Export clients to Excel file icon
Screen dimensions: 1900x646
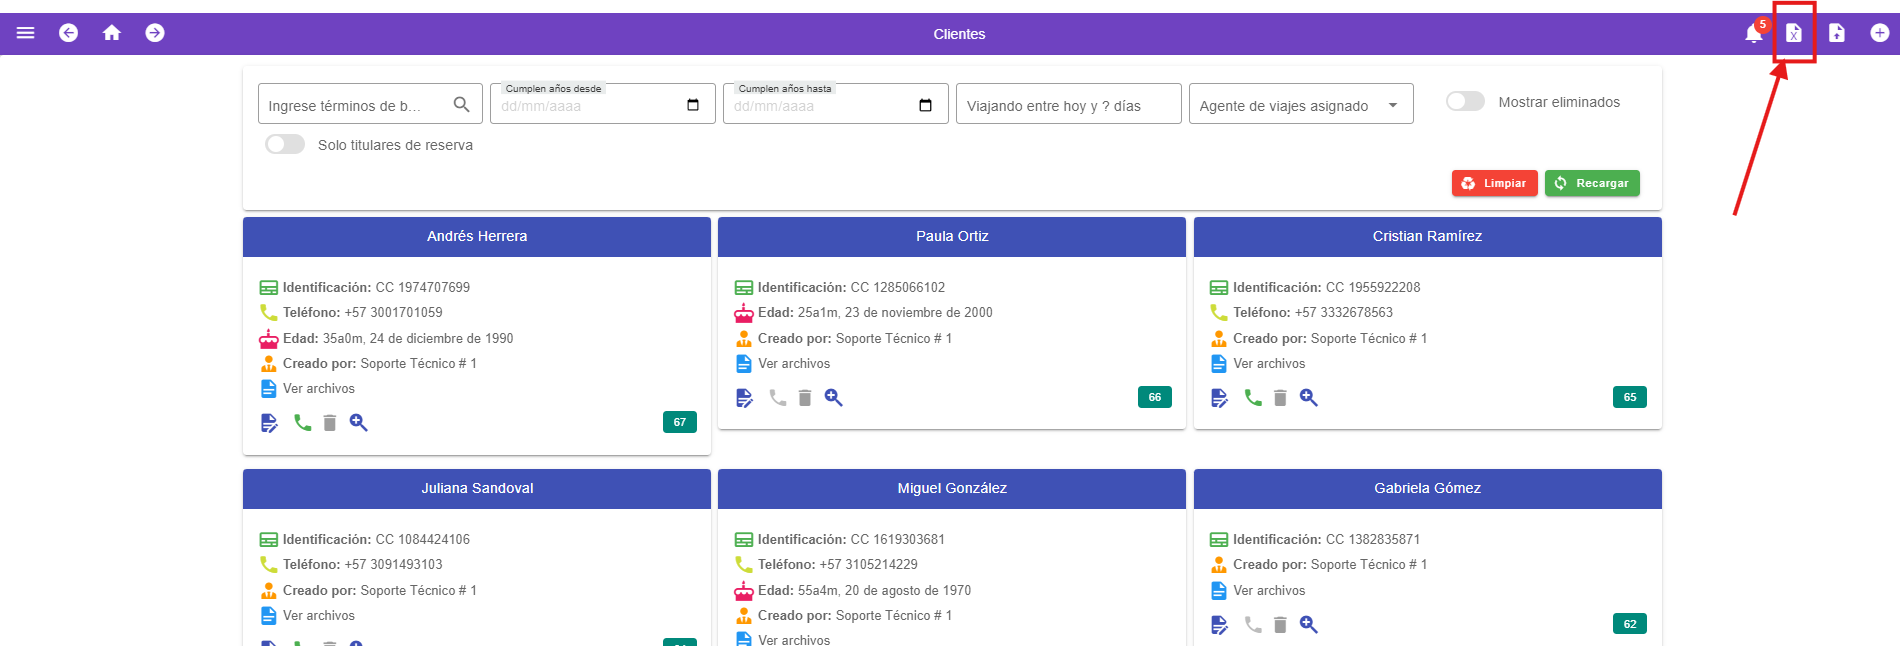point(1794,33)
